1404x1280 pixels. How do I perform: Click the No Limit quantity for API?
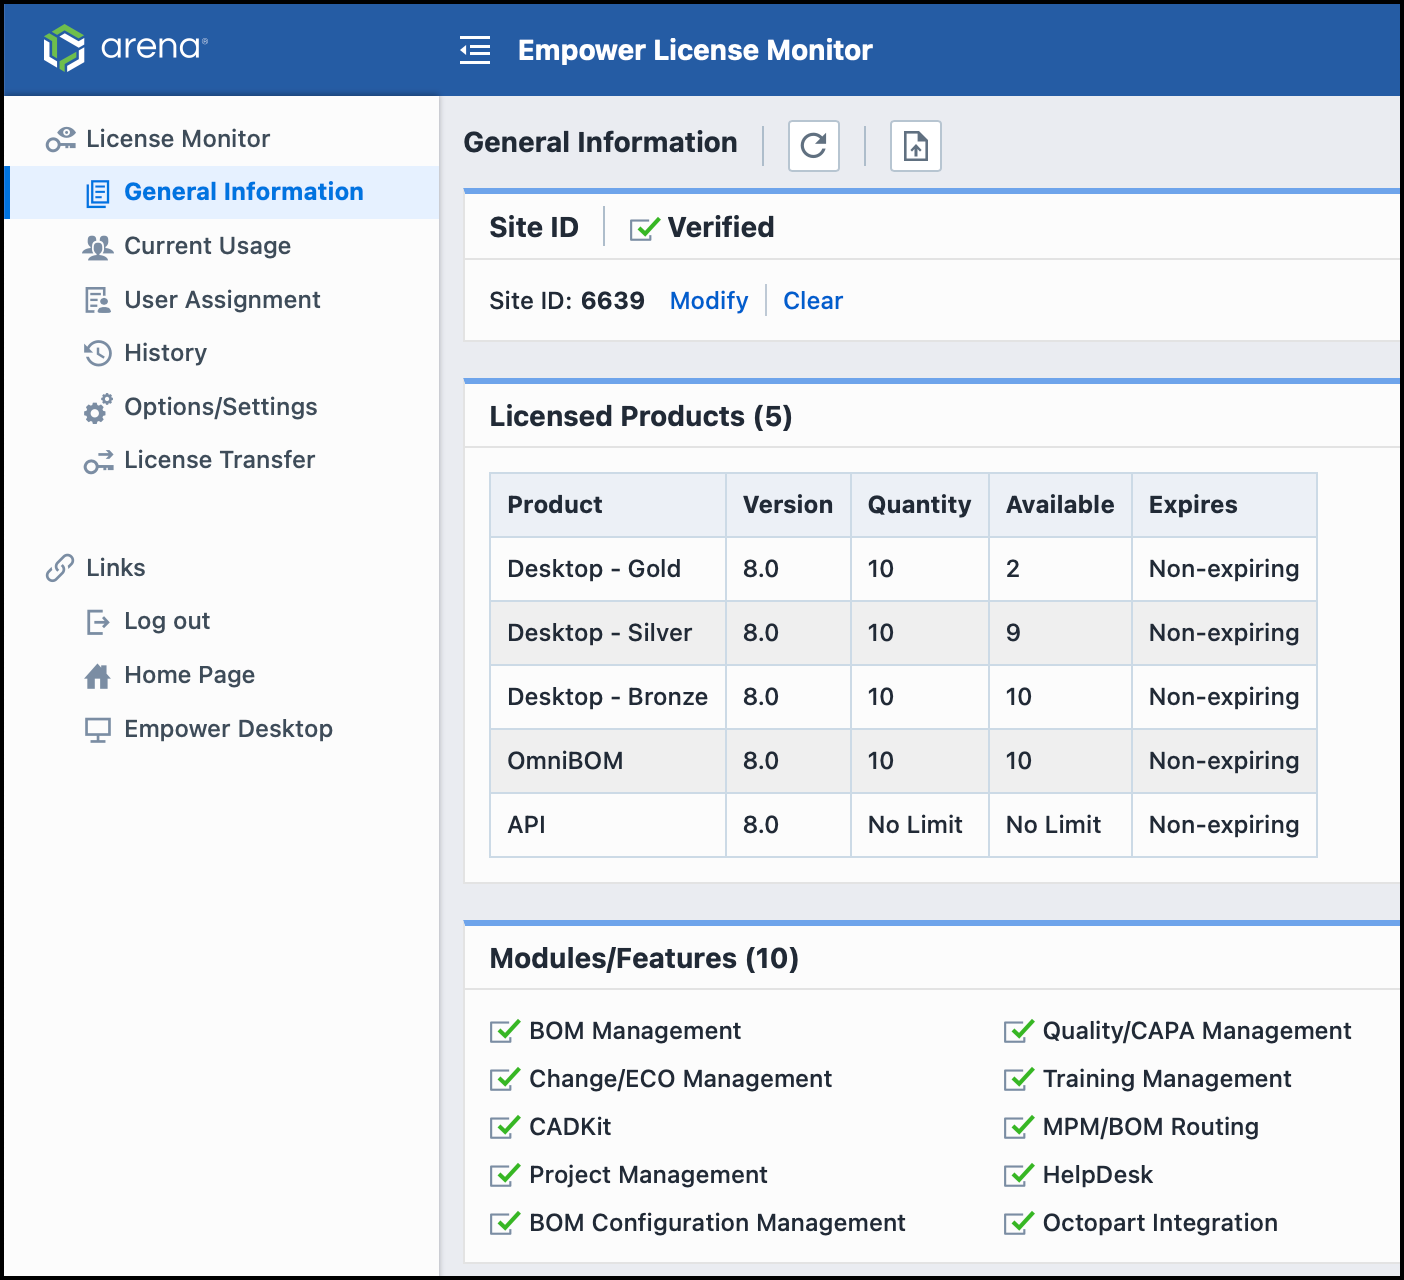tap(920, 825)
